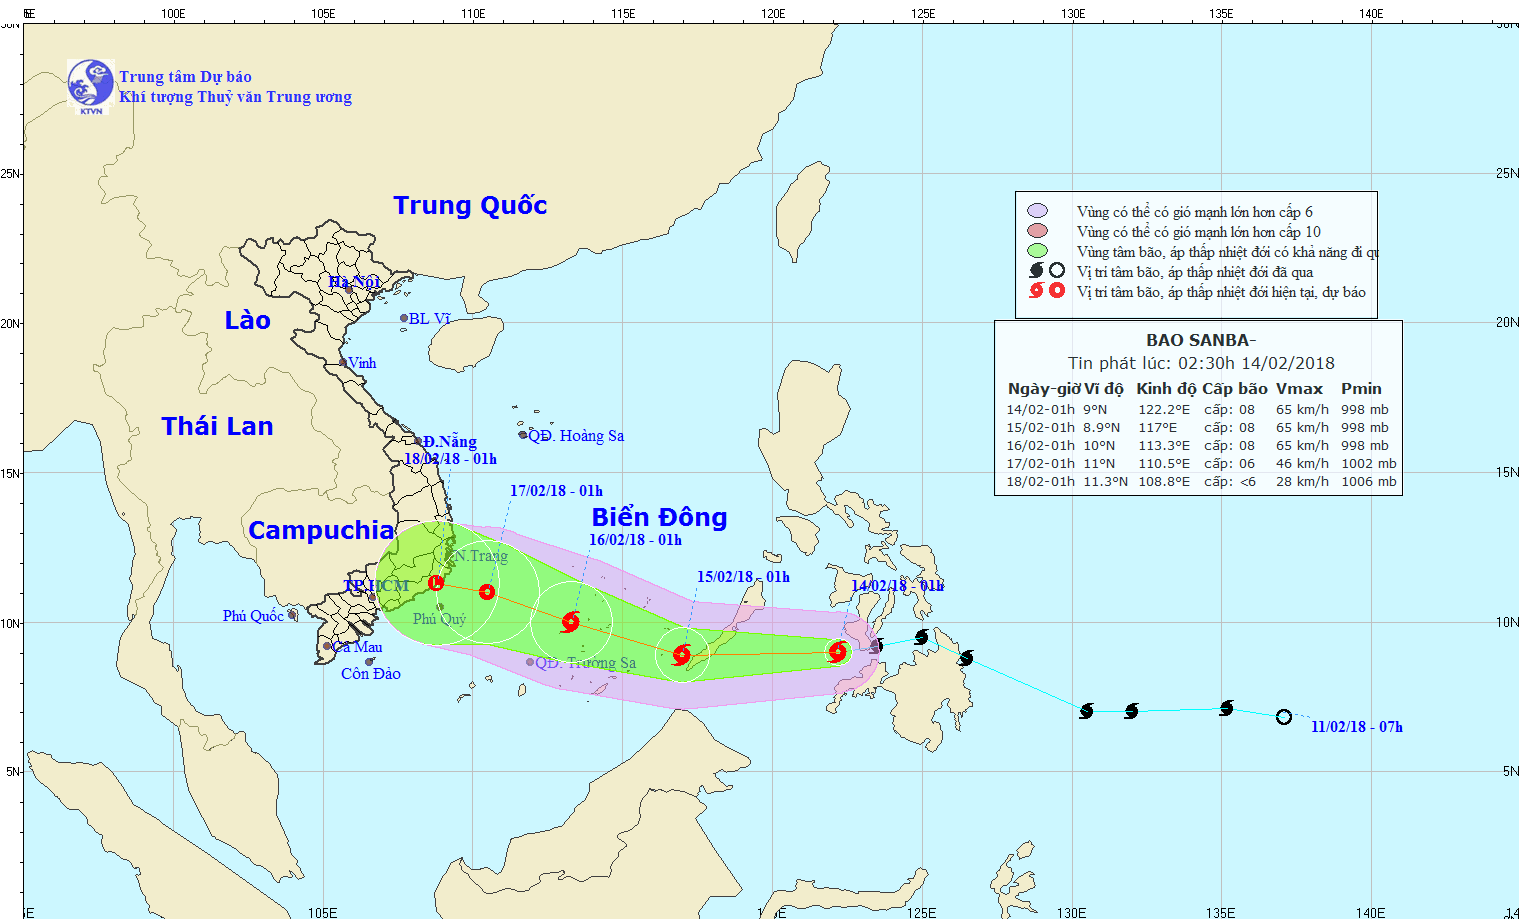
Task: Click the black open circle in the legend
Action: (1057, 270)
